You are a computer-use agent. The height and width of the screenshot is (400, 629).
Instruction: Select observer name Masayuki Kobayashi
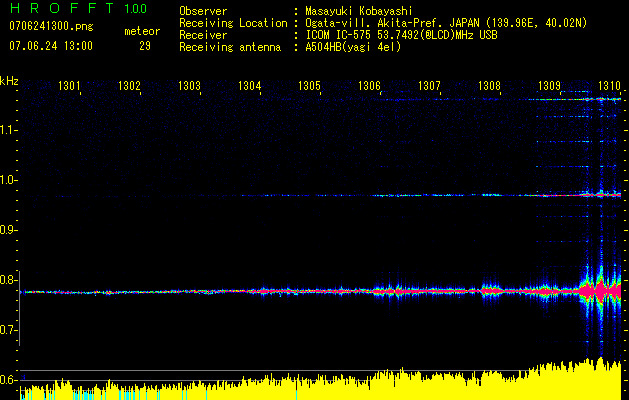coord(359,11)
